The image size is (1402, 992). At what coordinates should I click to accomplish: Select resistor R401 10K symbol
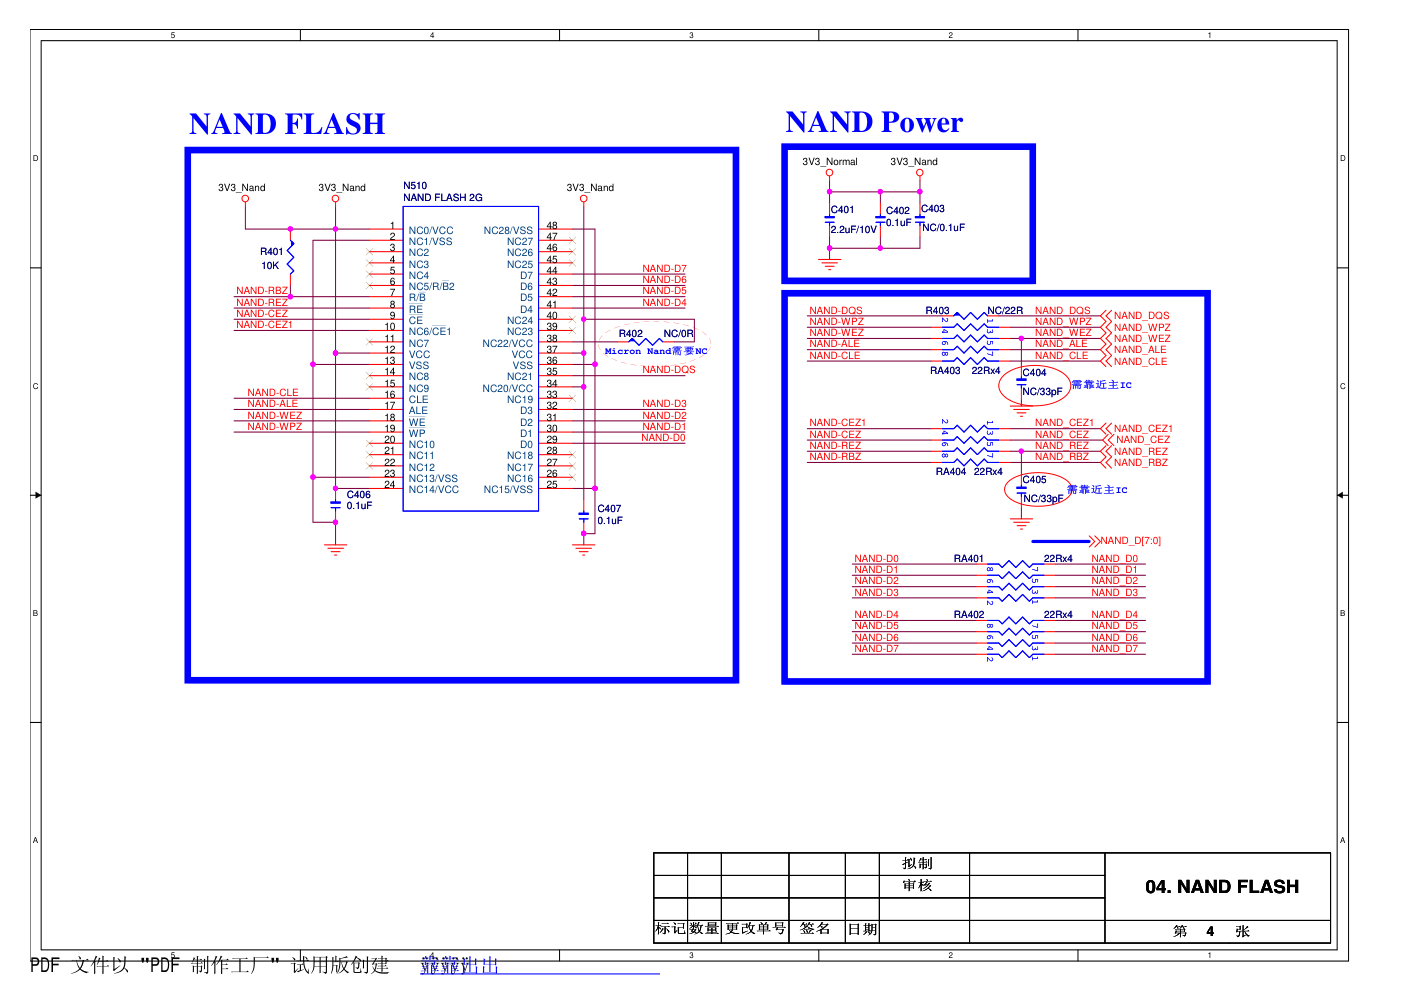click(290, 258)
